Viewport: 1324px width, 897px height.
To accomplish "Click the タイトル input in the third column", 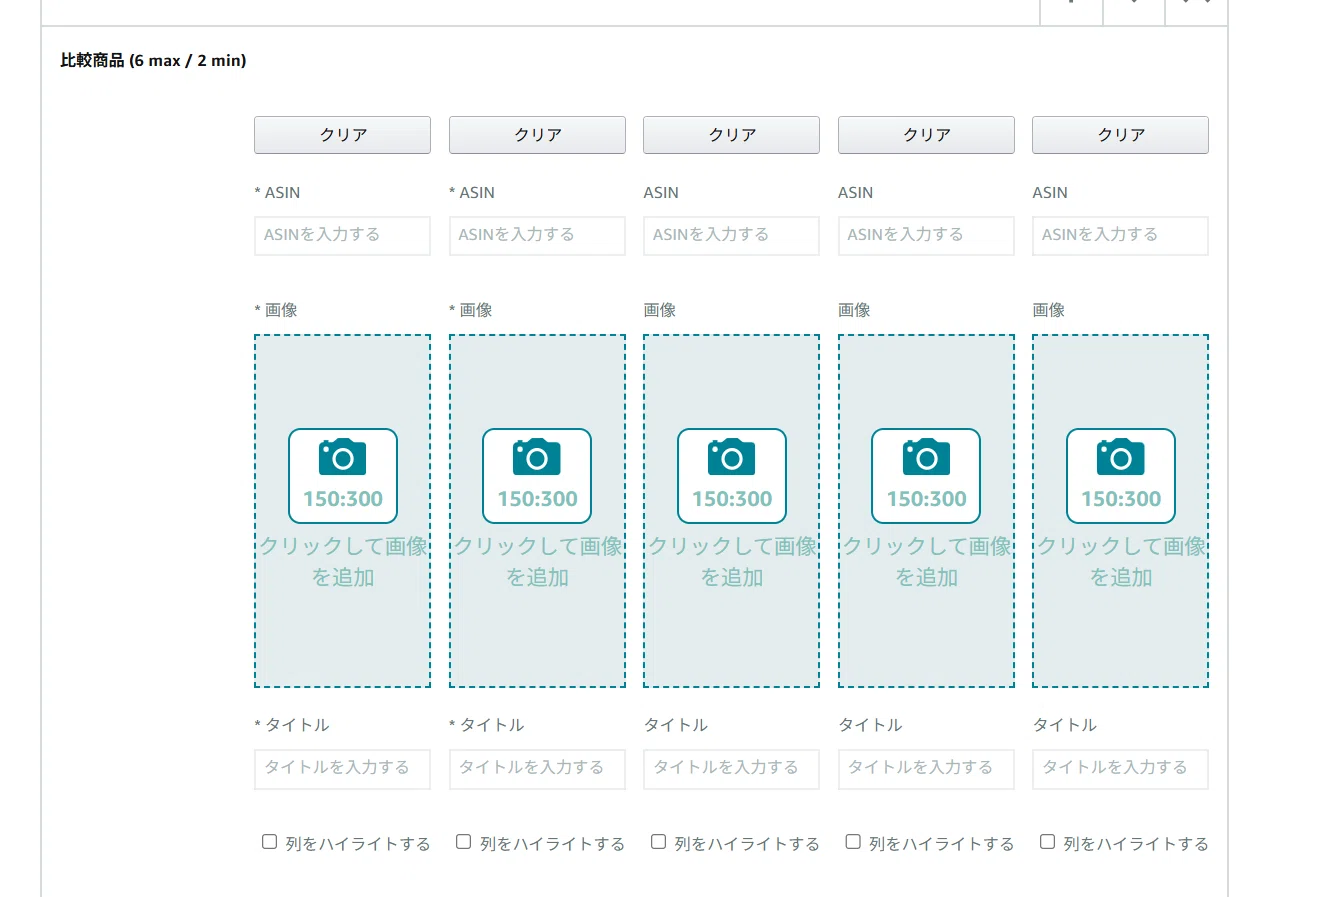I will point(732,769).
